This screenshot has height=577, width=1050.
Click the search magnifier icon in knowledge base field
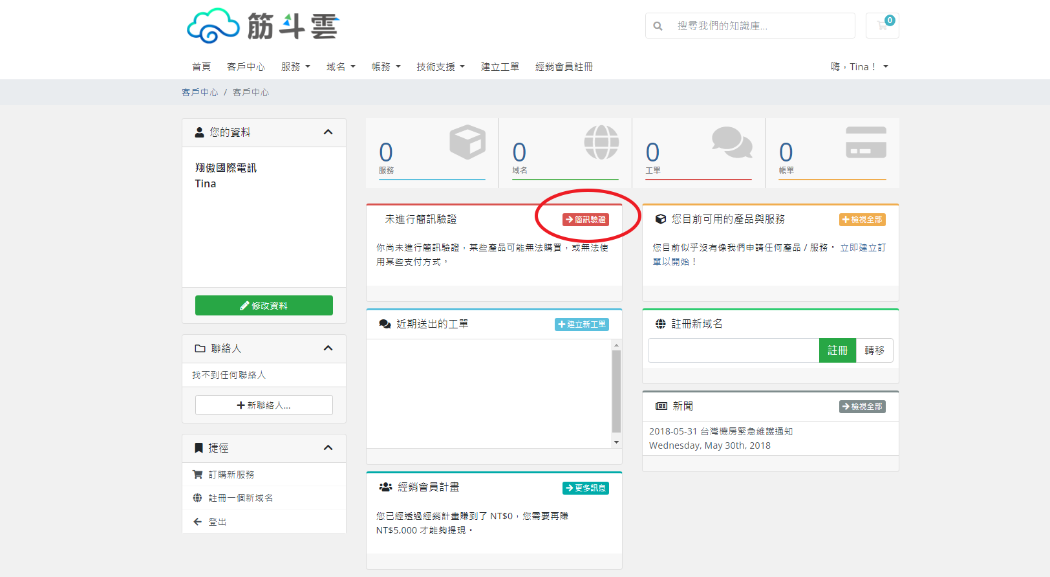pos(657,25)
